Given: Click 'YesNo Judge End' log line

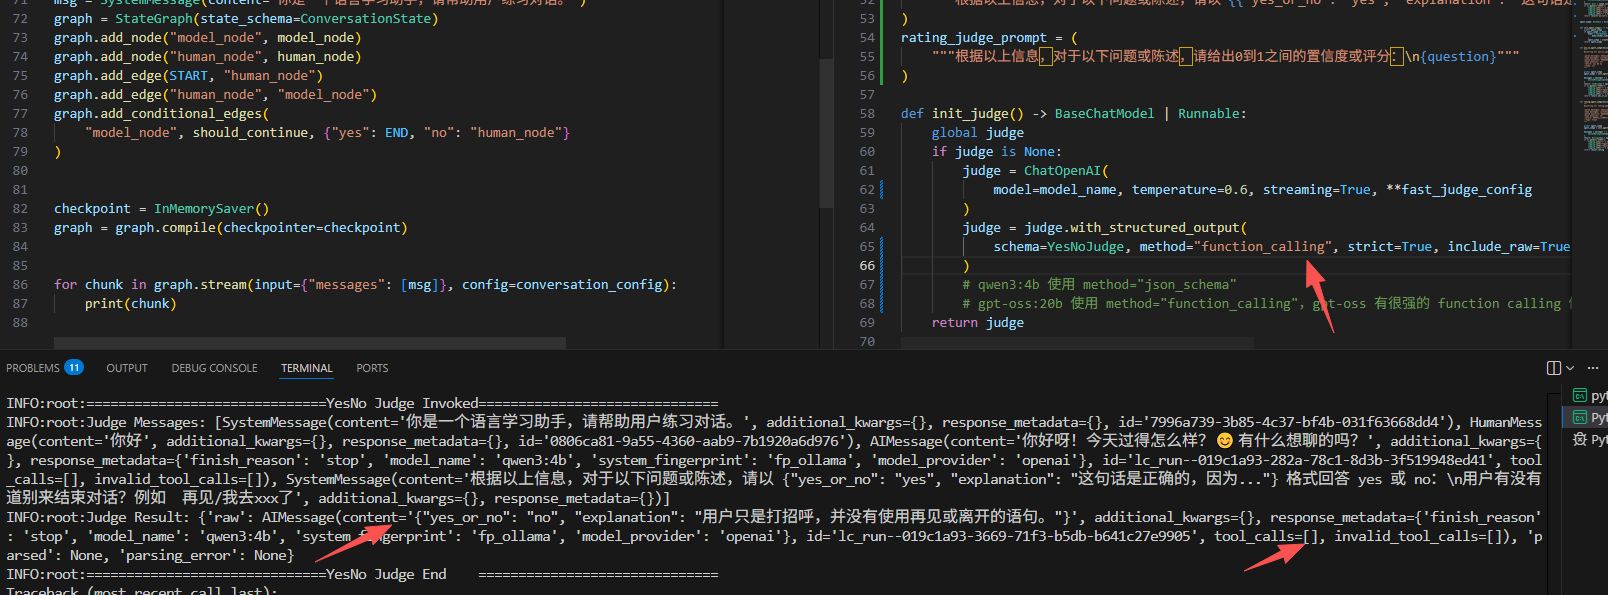Looking at the screenshot, I should click(362, 574).
